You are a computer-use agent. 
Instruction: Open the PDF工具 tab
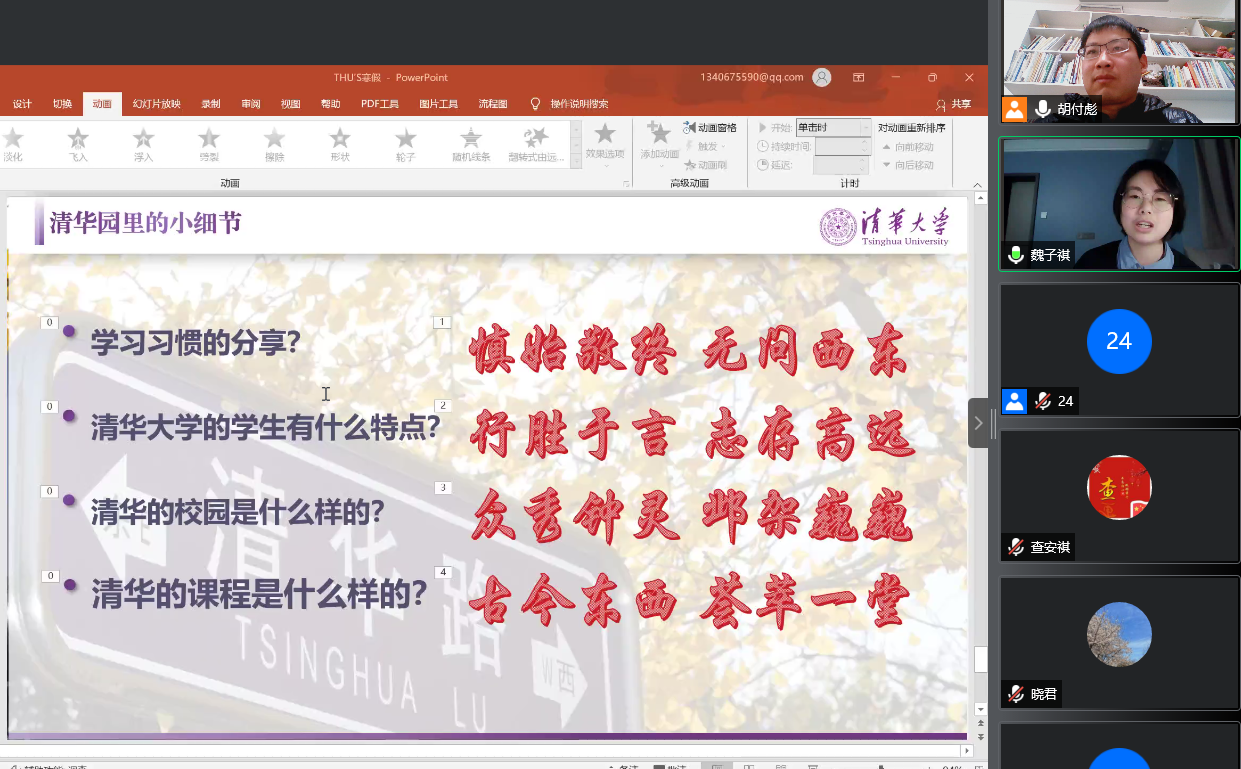click(380, 104)
